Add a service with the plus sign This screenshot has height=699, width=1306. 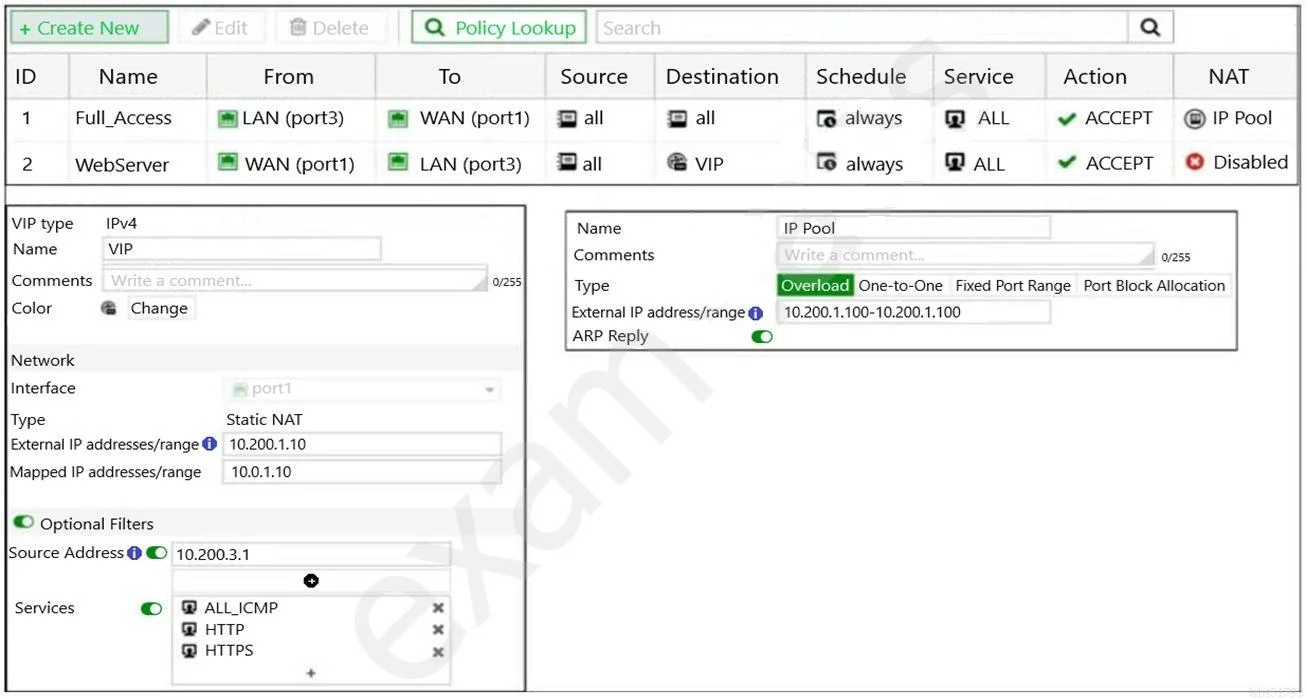tap(311, 673)
